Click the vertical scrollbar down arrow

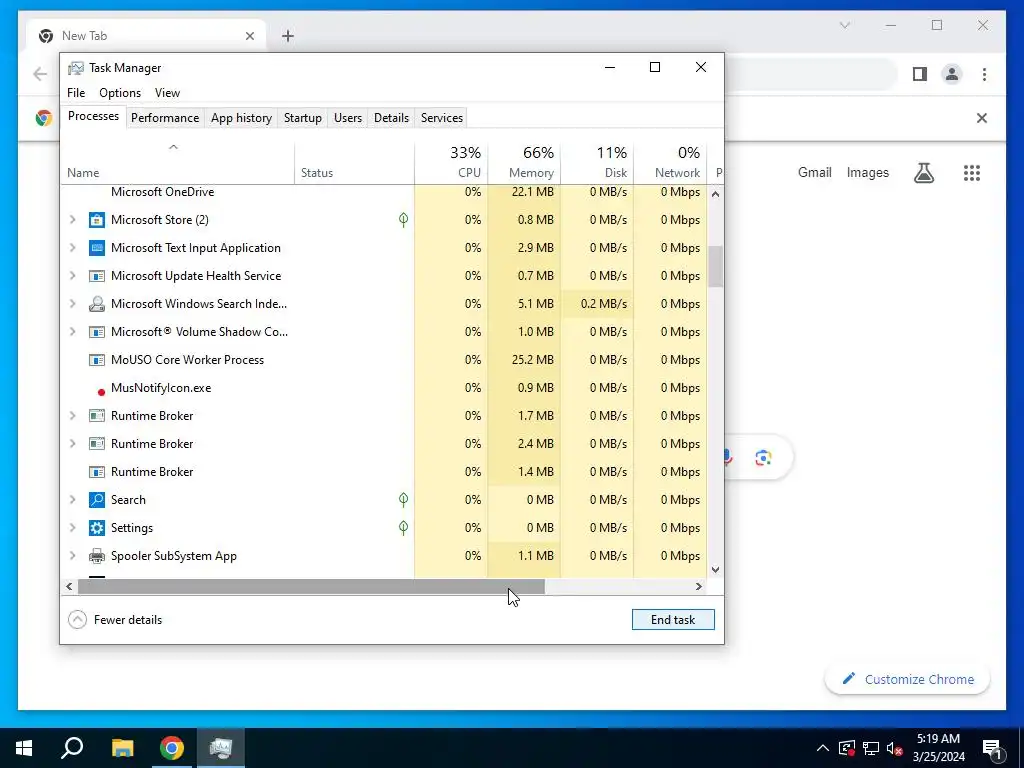pyautogui.click(x=716, y=569)
